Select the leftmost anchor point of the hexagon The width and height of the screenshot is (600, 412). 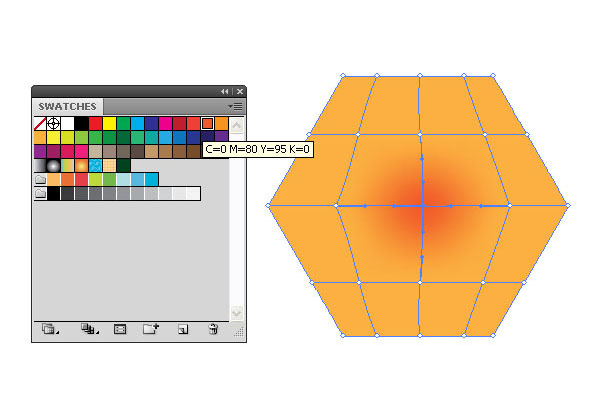point(268,205)
